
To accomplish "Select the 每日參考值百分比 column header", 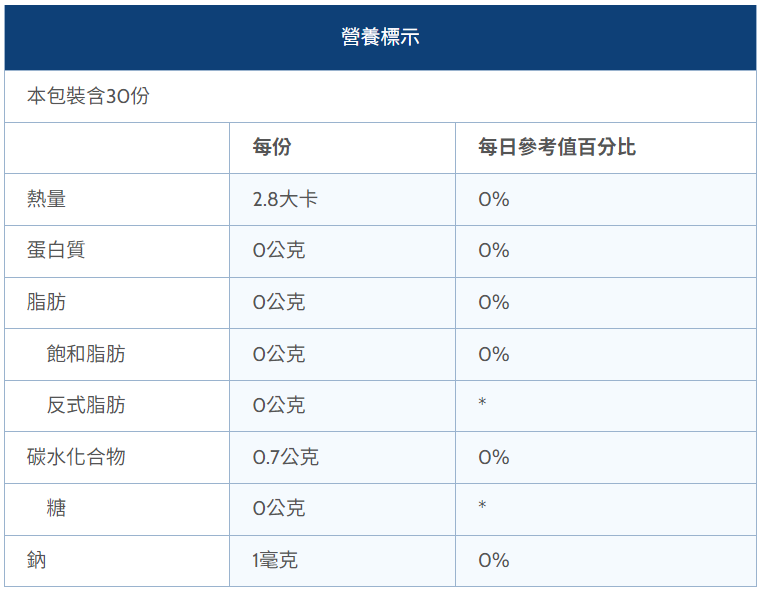I will 556,148.
